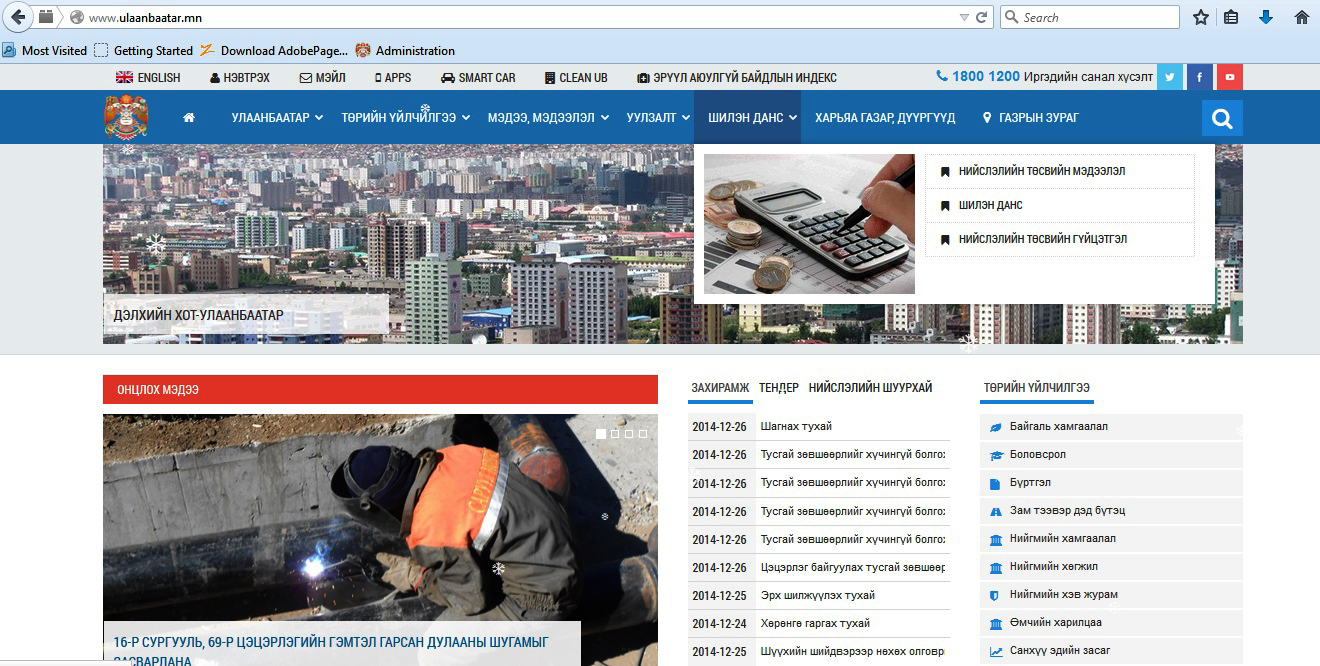Expand the МЭДЭЭ, МЭДЭЭЛЭЛ dropdown menu

pyautogui.click(x=547, y=118)
